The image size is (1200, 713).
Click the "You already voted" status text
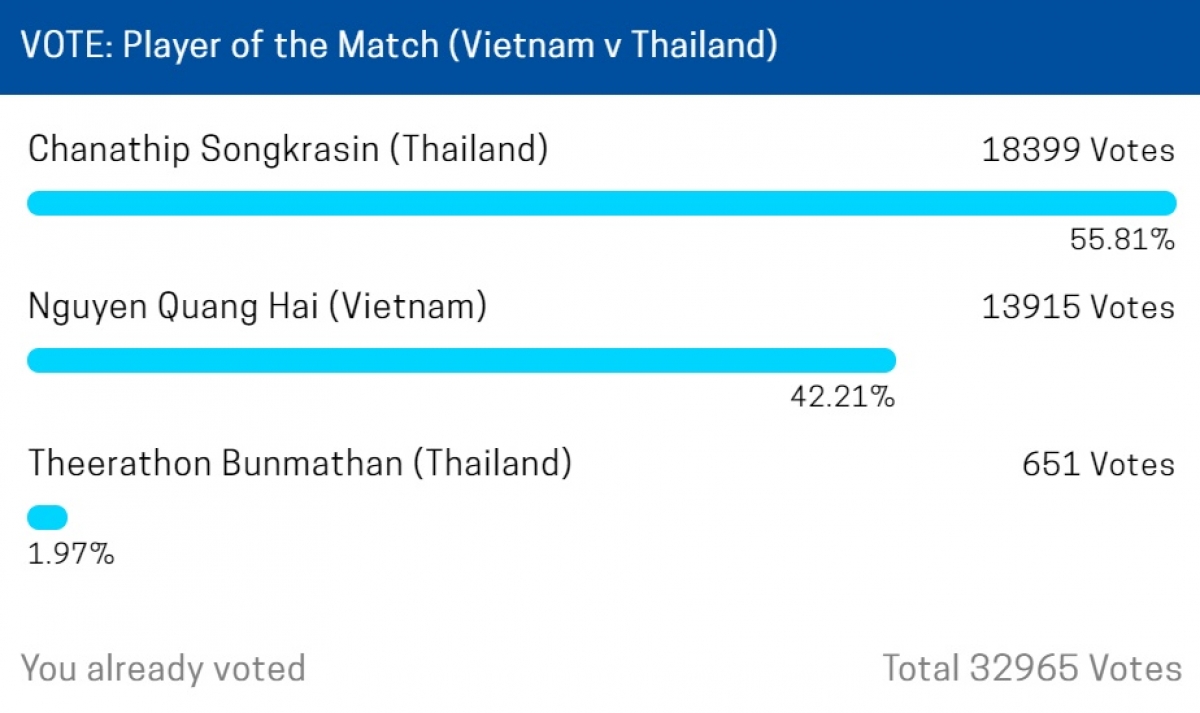tap(163, 668)
